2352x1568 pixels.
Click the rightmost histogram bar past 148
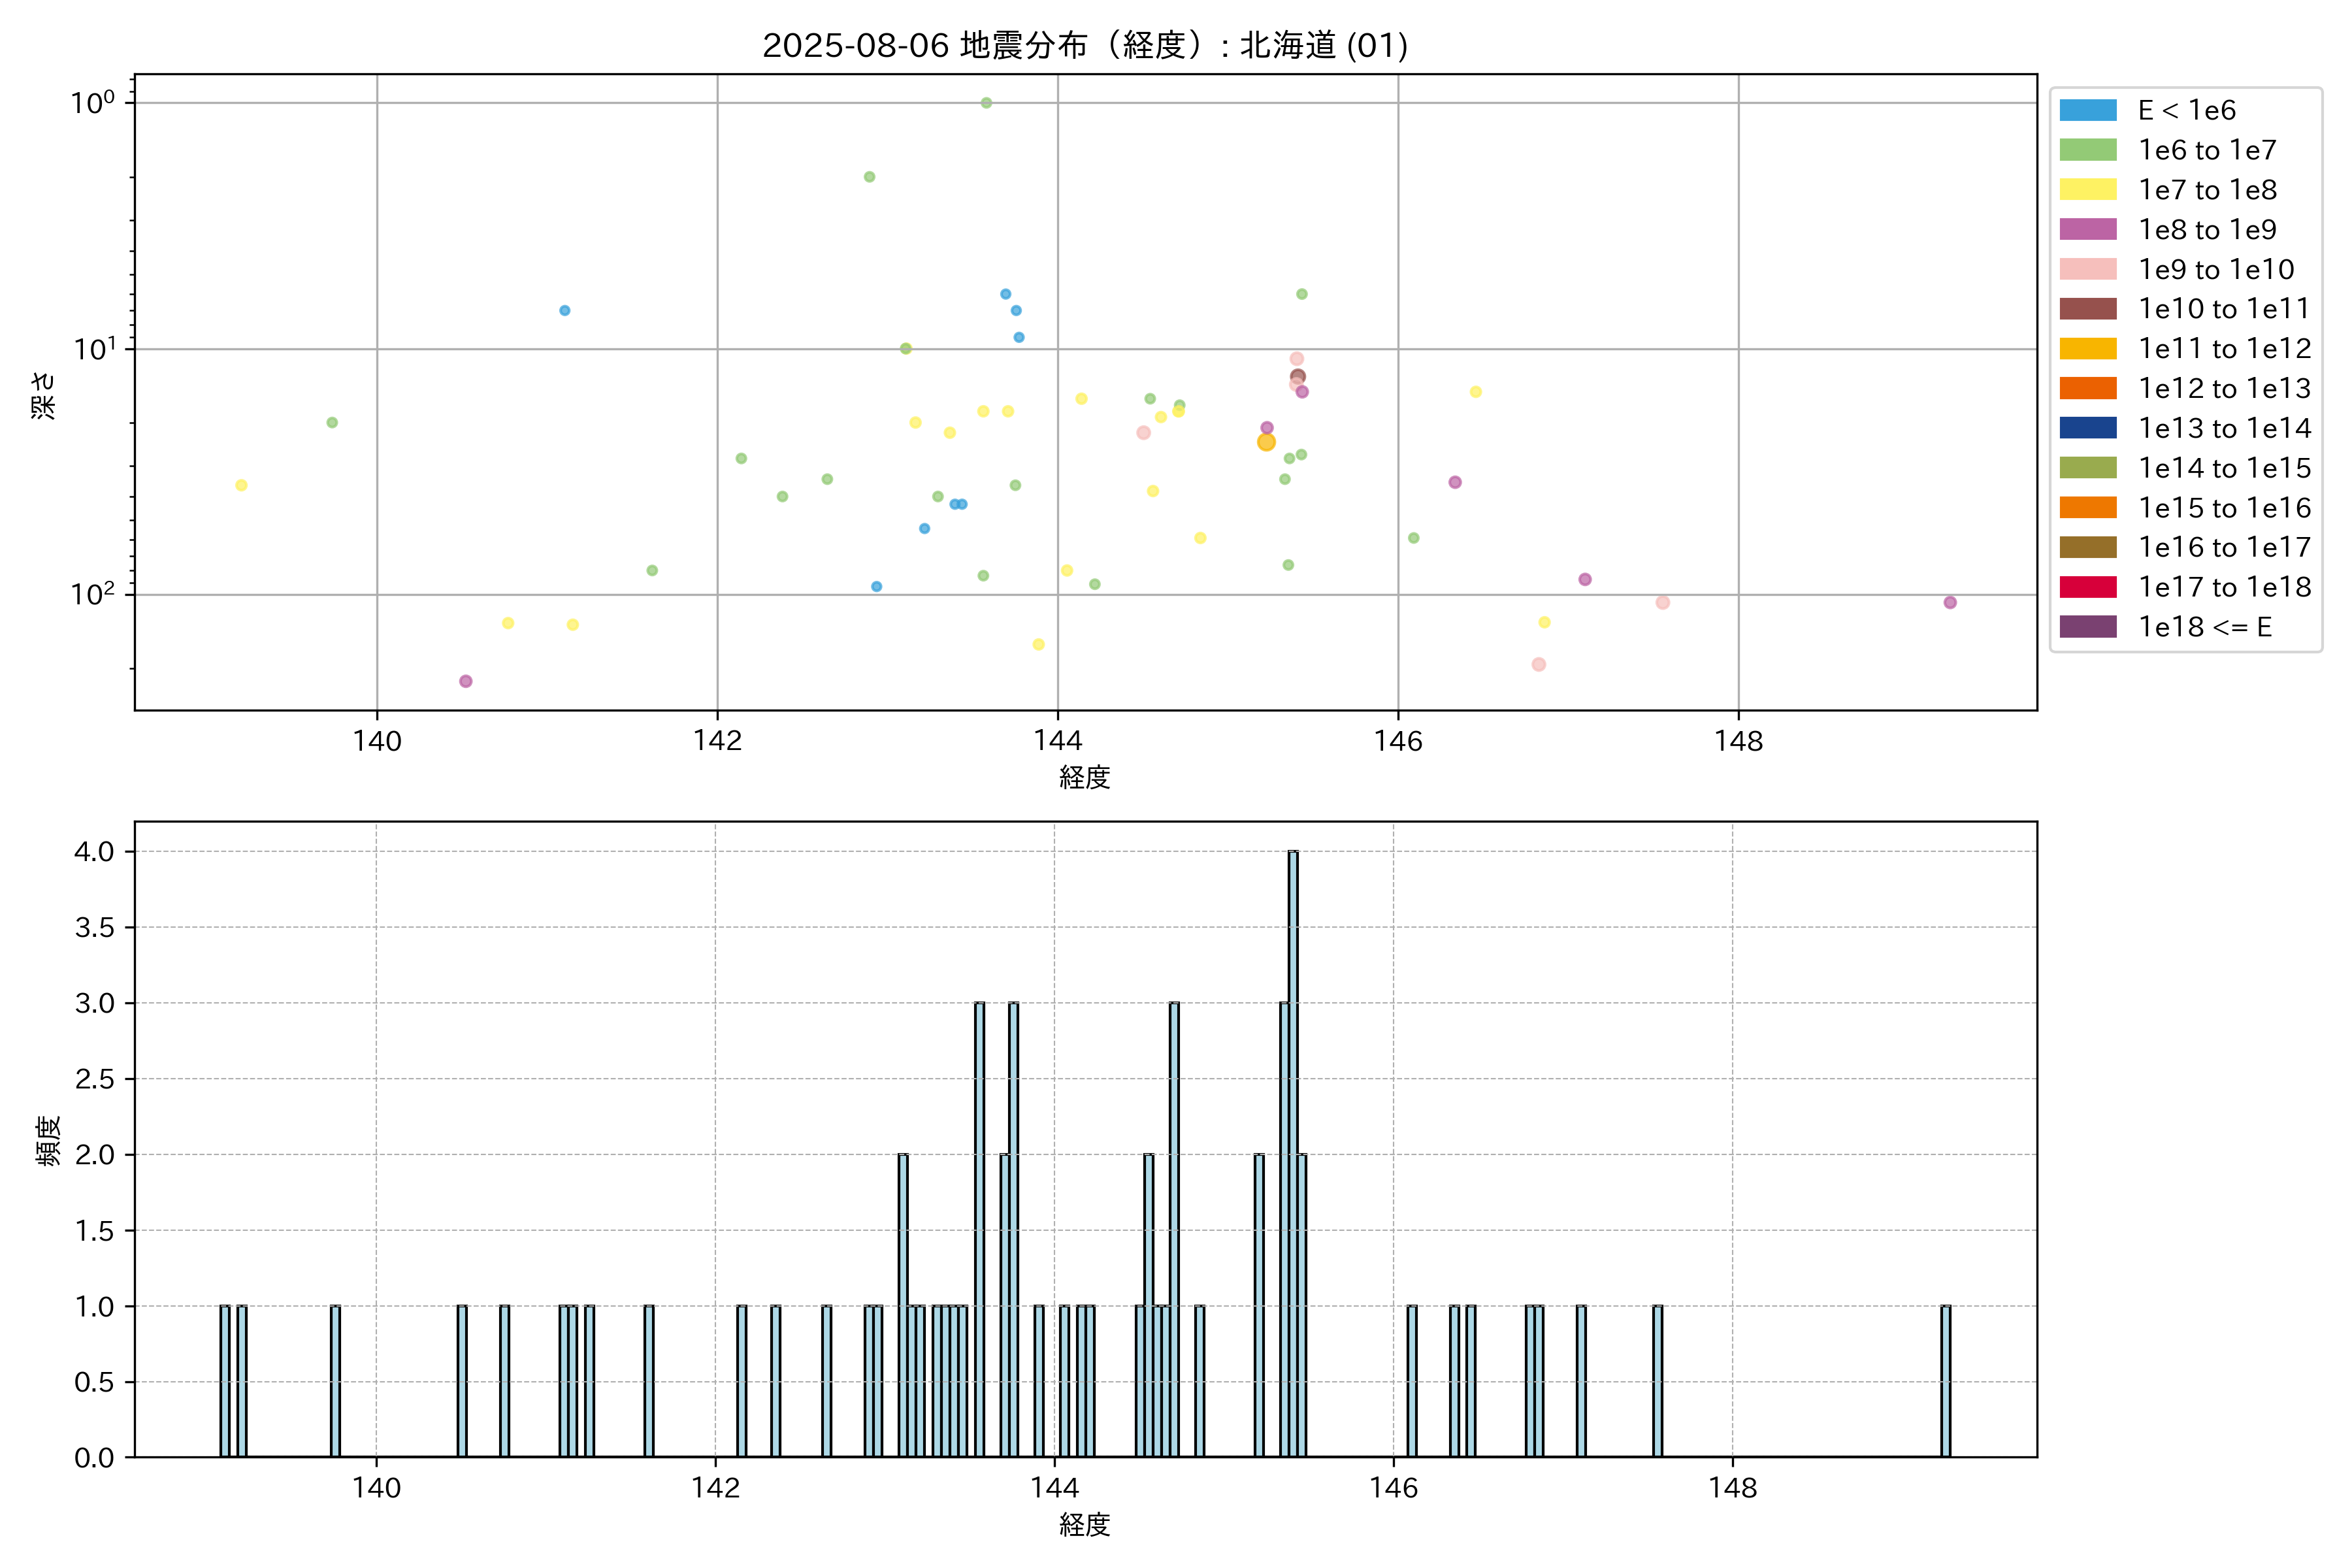(x=1945, y=1381)
